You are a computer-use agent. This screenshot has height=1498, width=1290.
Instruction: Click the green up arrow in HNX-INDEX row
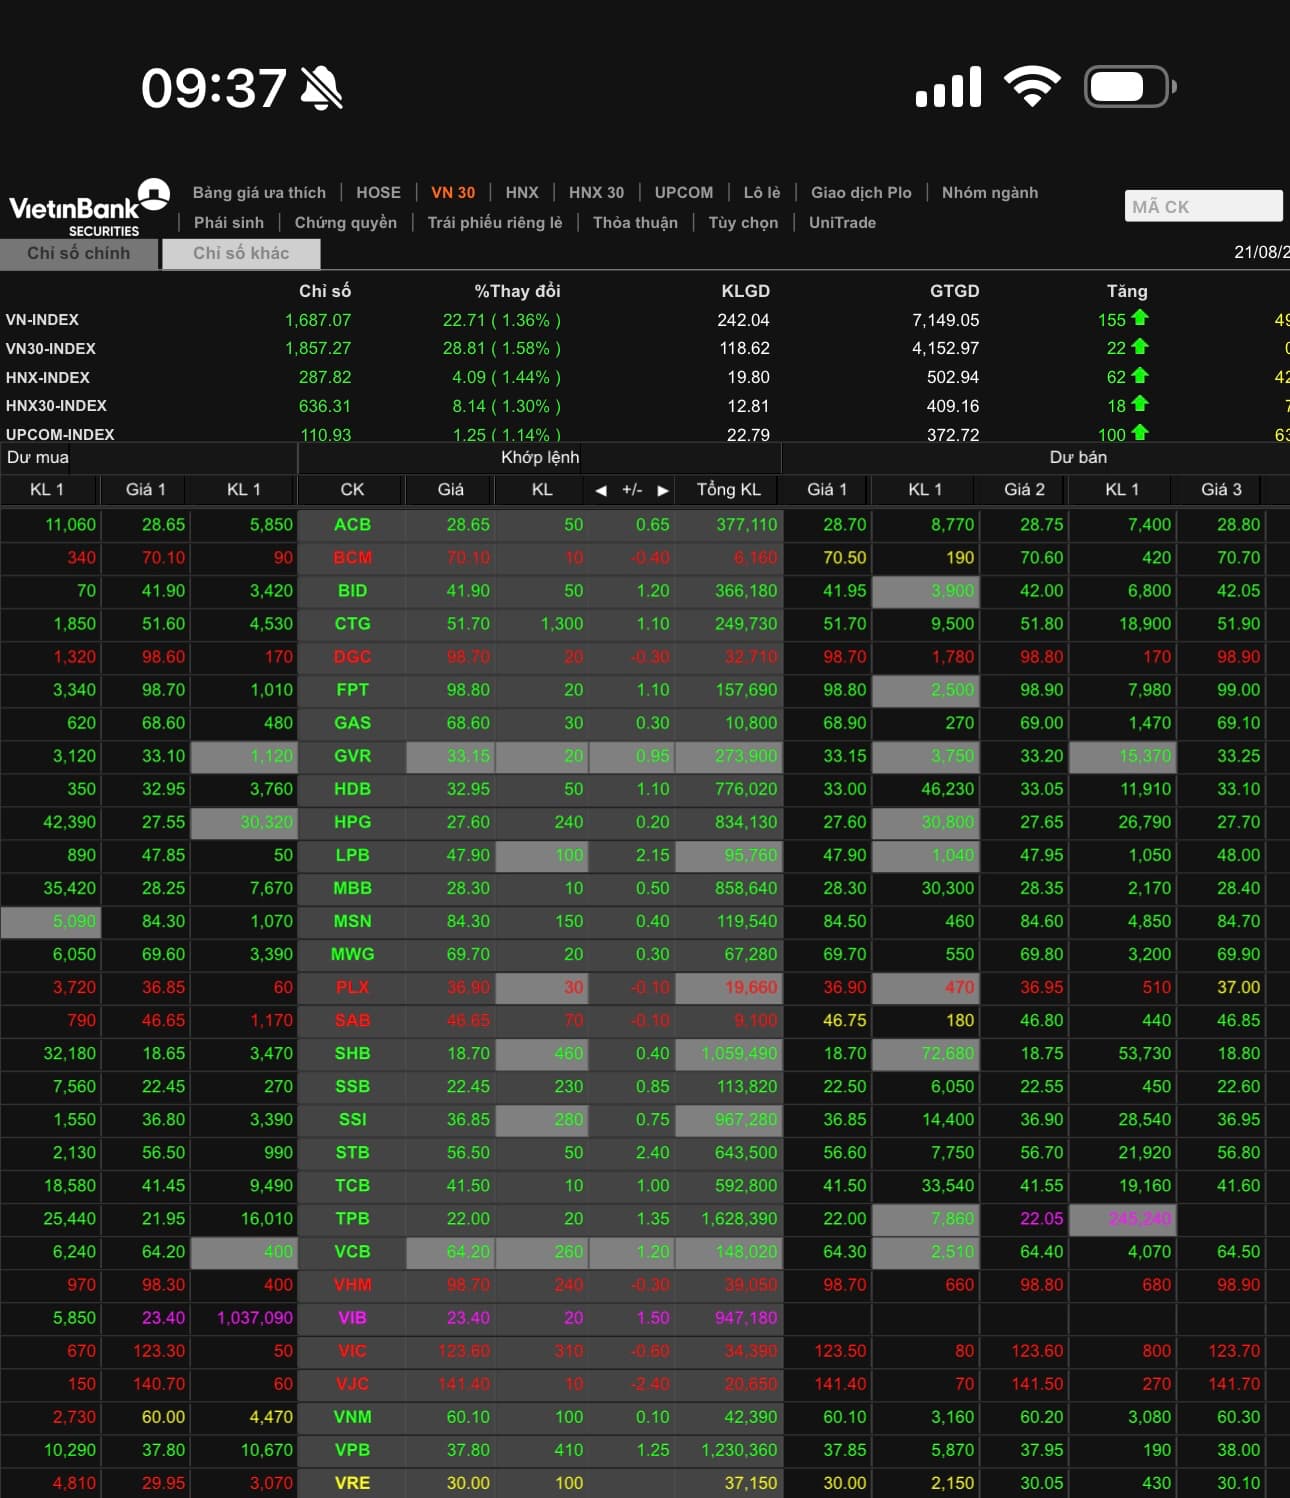click(x=1140, y=376)
